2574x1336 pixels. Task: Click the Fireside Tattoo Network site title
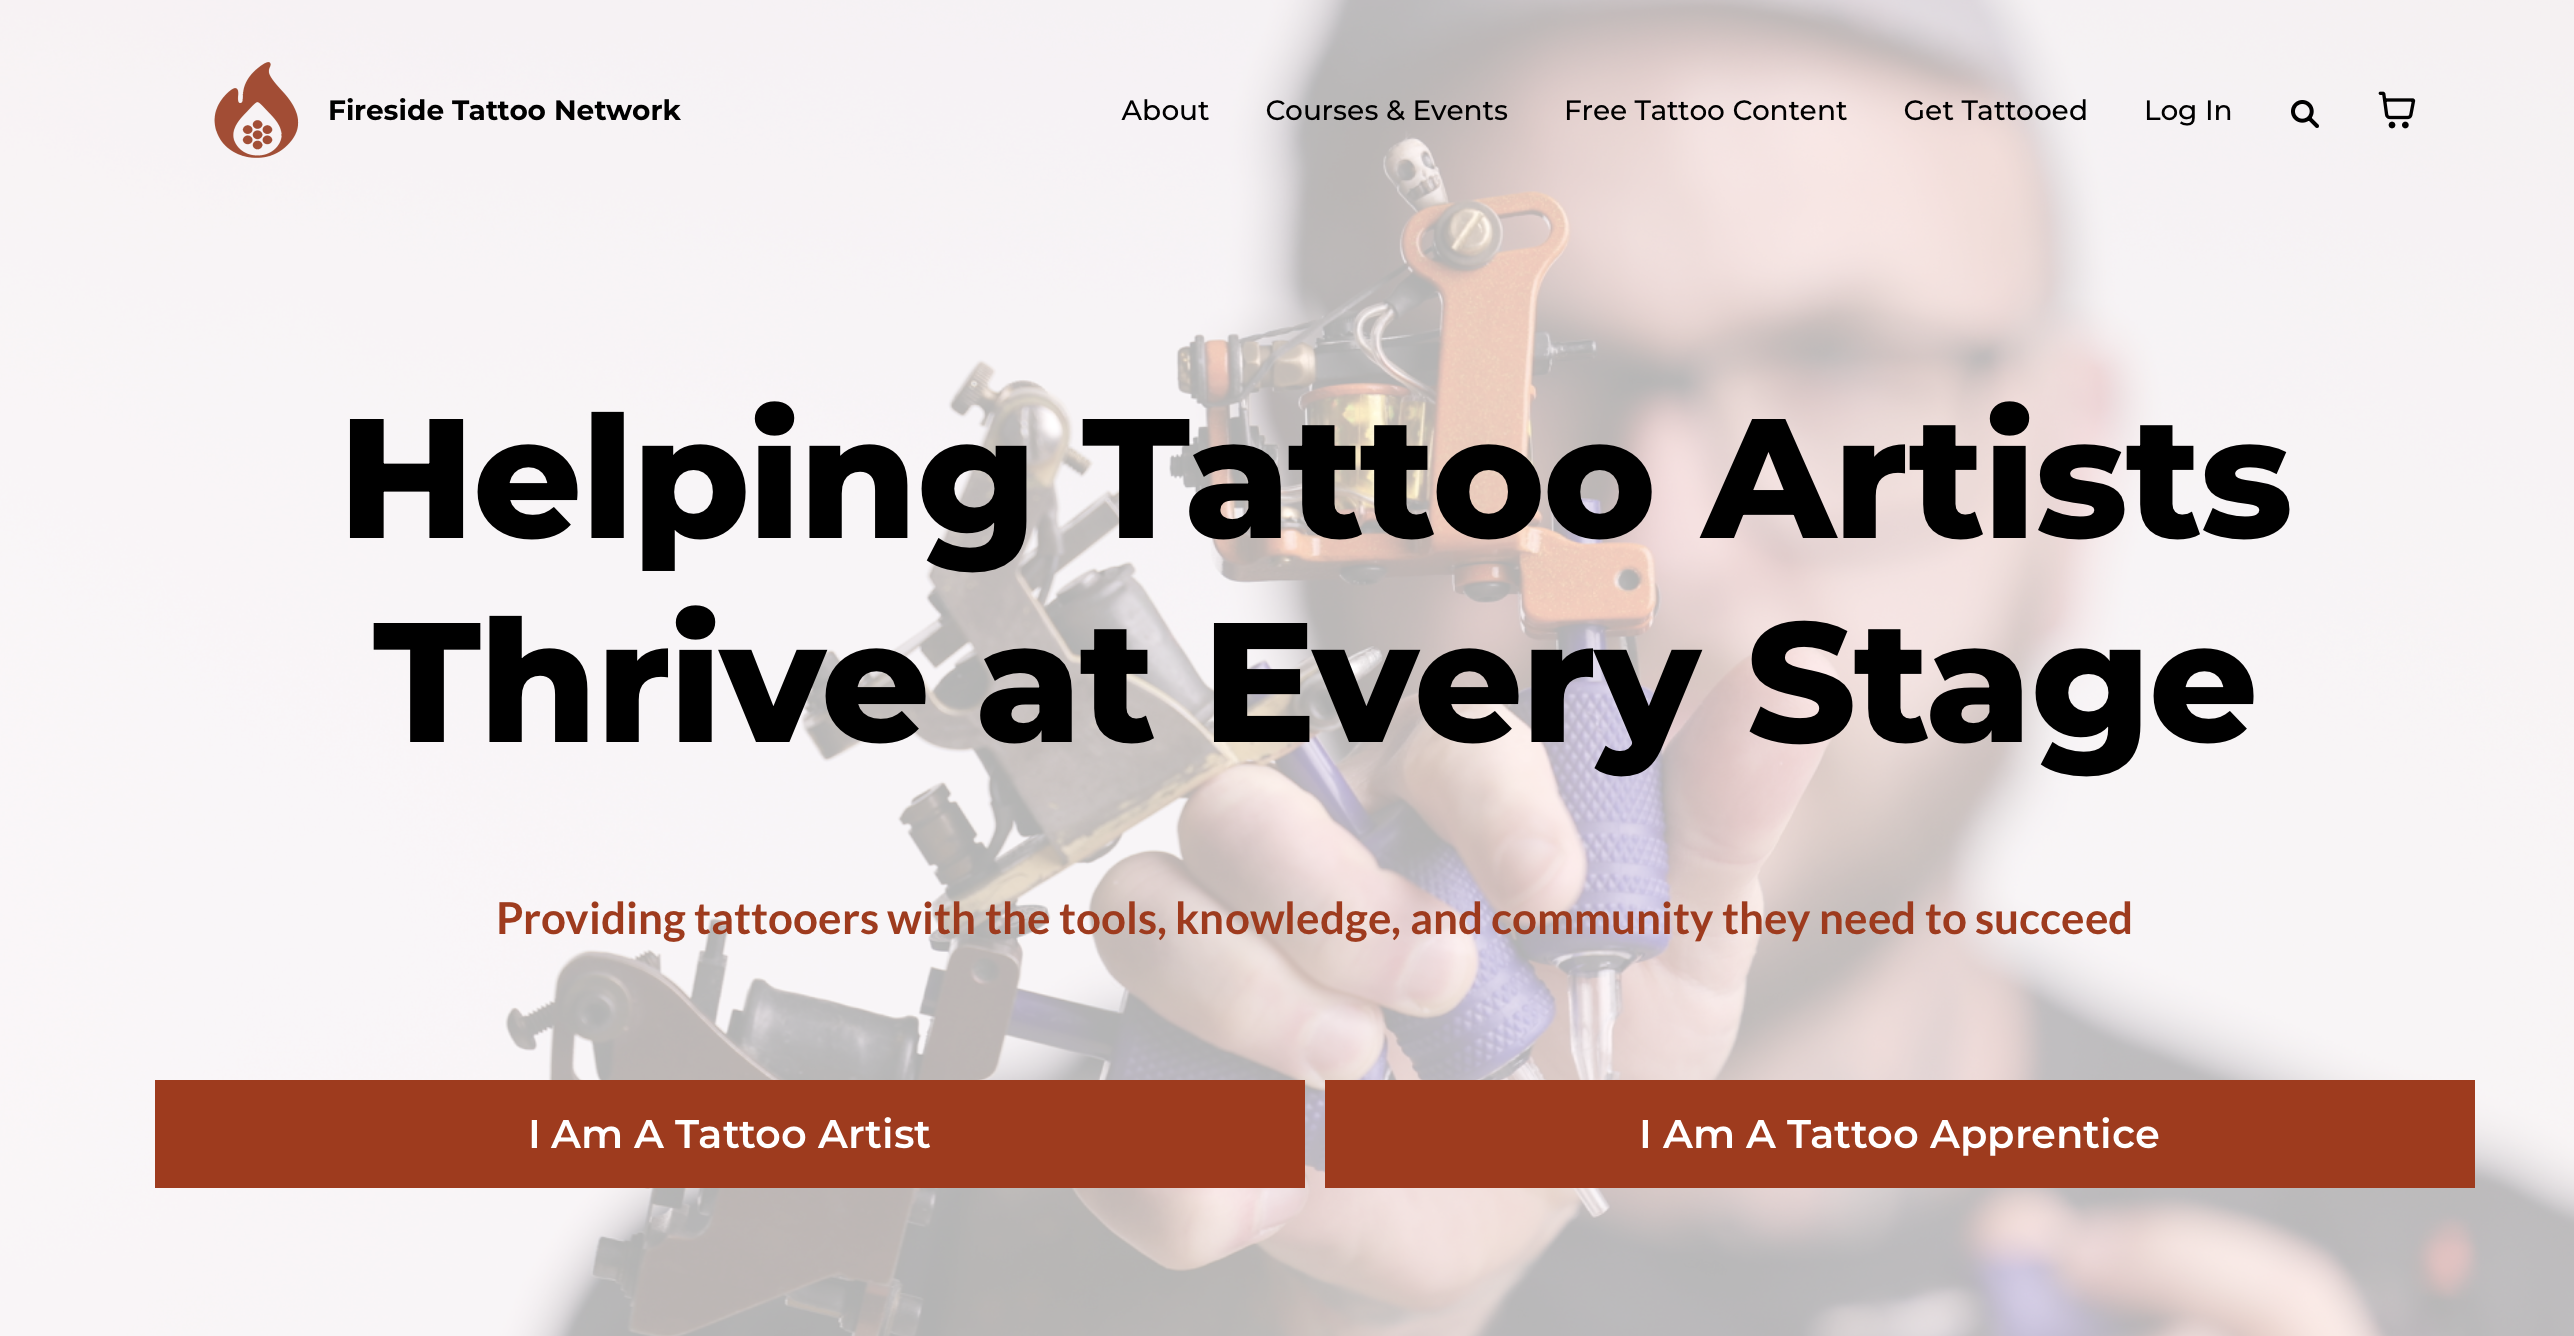(504, 110)
